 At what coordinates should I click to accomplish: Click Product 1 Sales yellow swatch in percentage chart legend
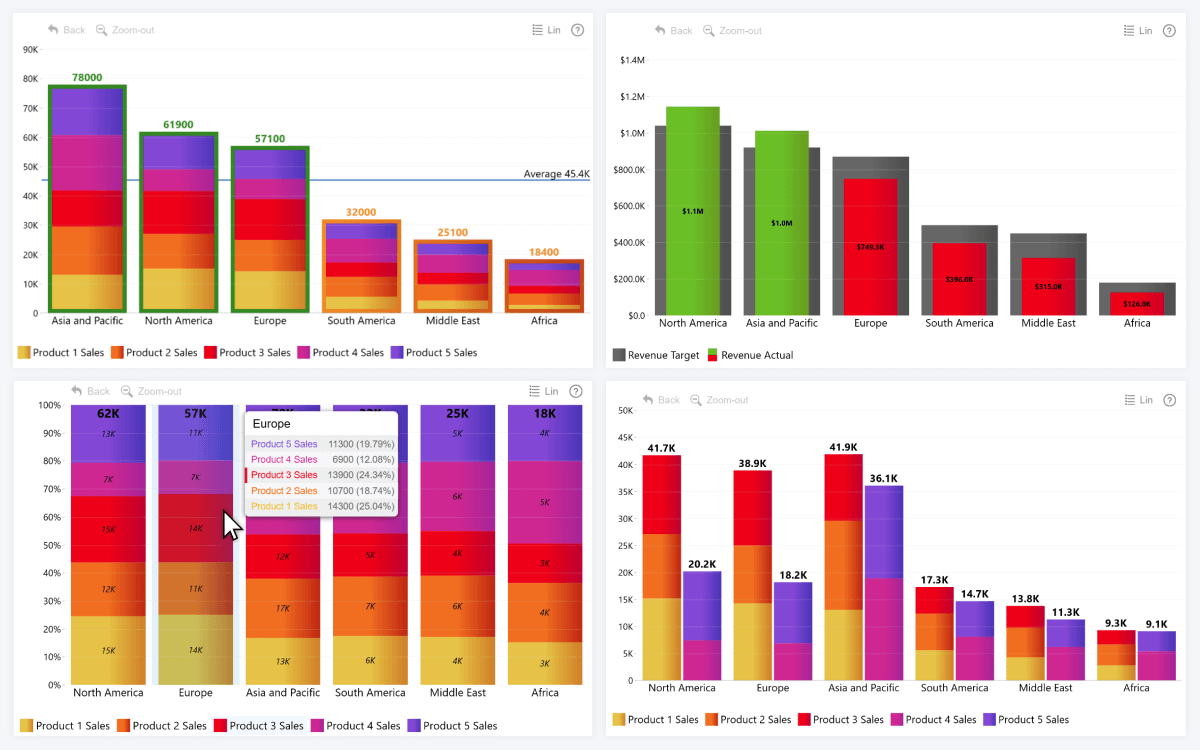coord(26,725)
